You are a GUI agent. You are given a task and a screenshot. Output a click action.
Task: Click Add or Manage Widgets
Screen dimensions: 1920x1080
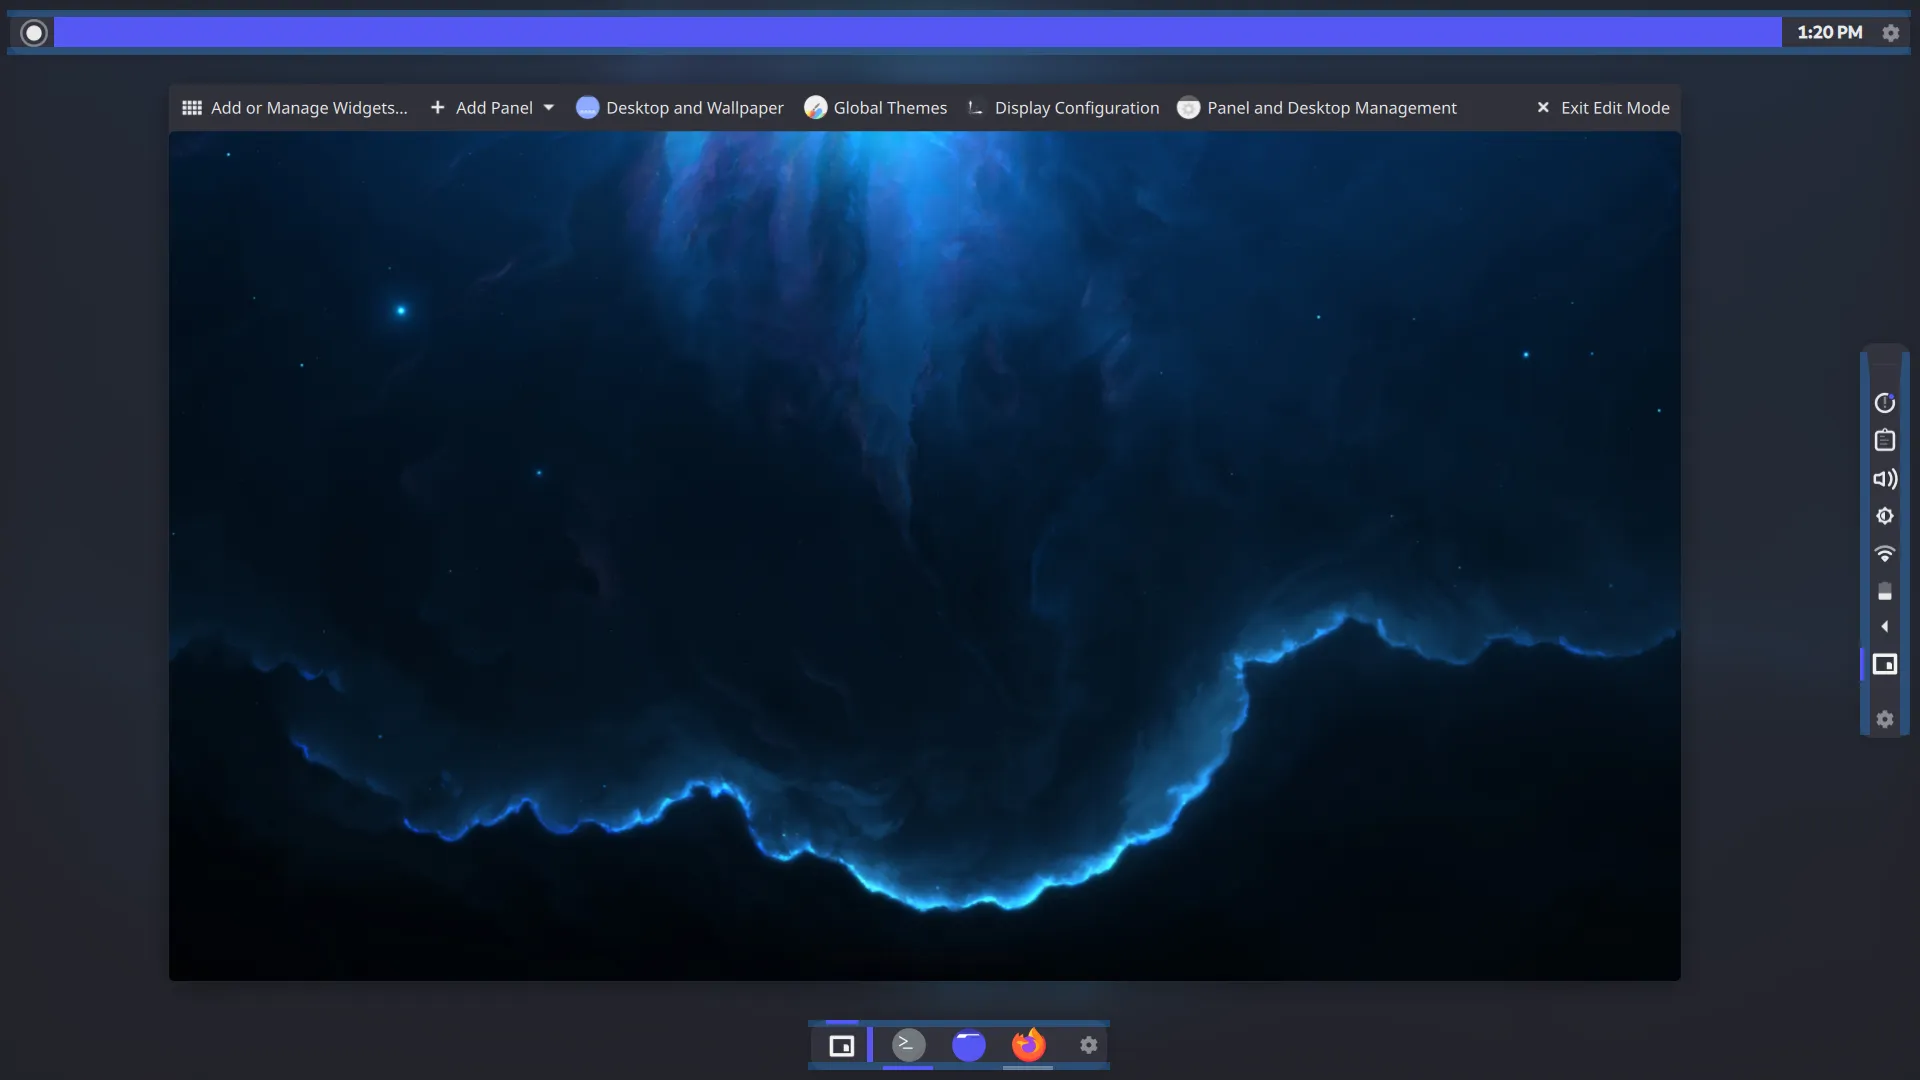pos(294,107)
